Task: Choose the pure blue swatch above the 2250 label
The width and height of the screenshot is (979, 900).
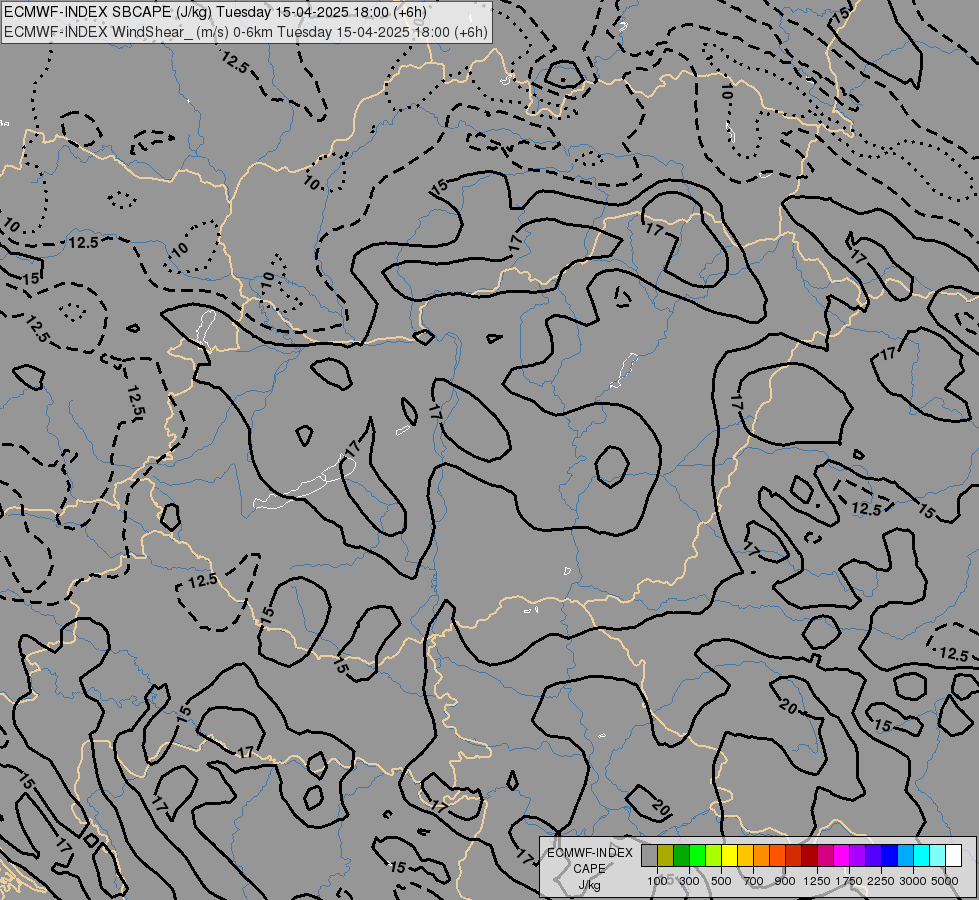Action: (x=890, y=856)
